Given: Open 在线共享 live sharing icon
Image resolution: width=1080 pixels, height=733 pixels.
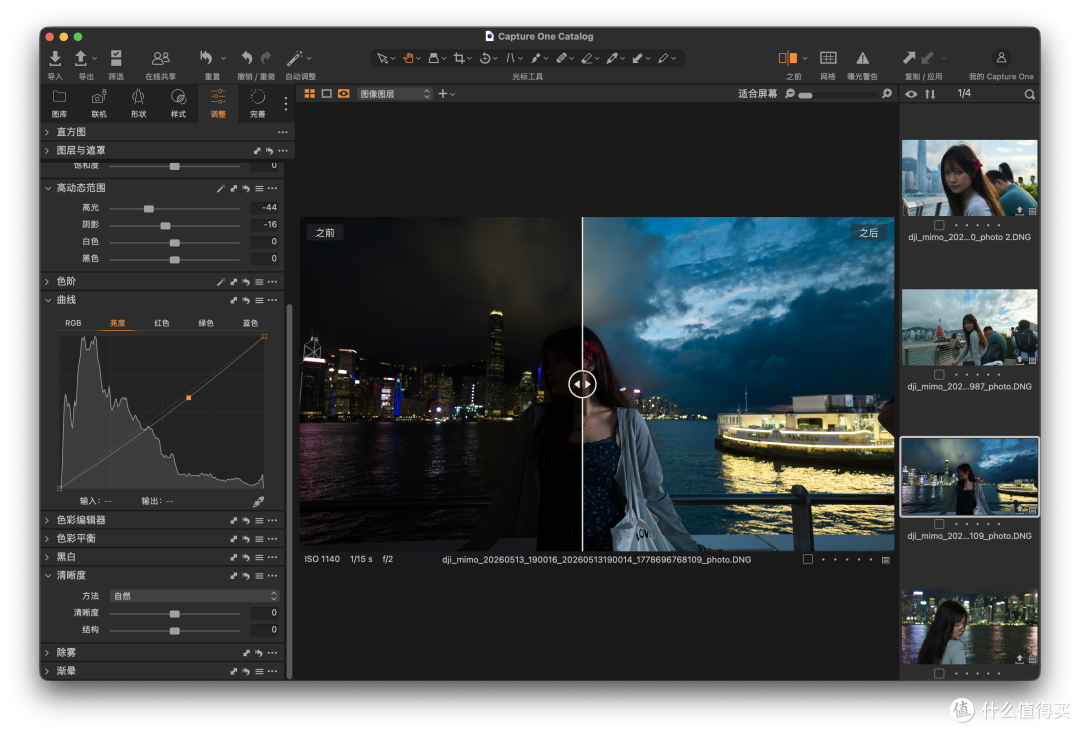Looking at the screenshot, I should coord(160,58).
